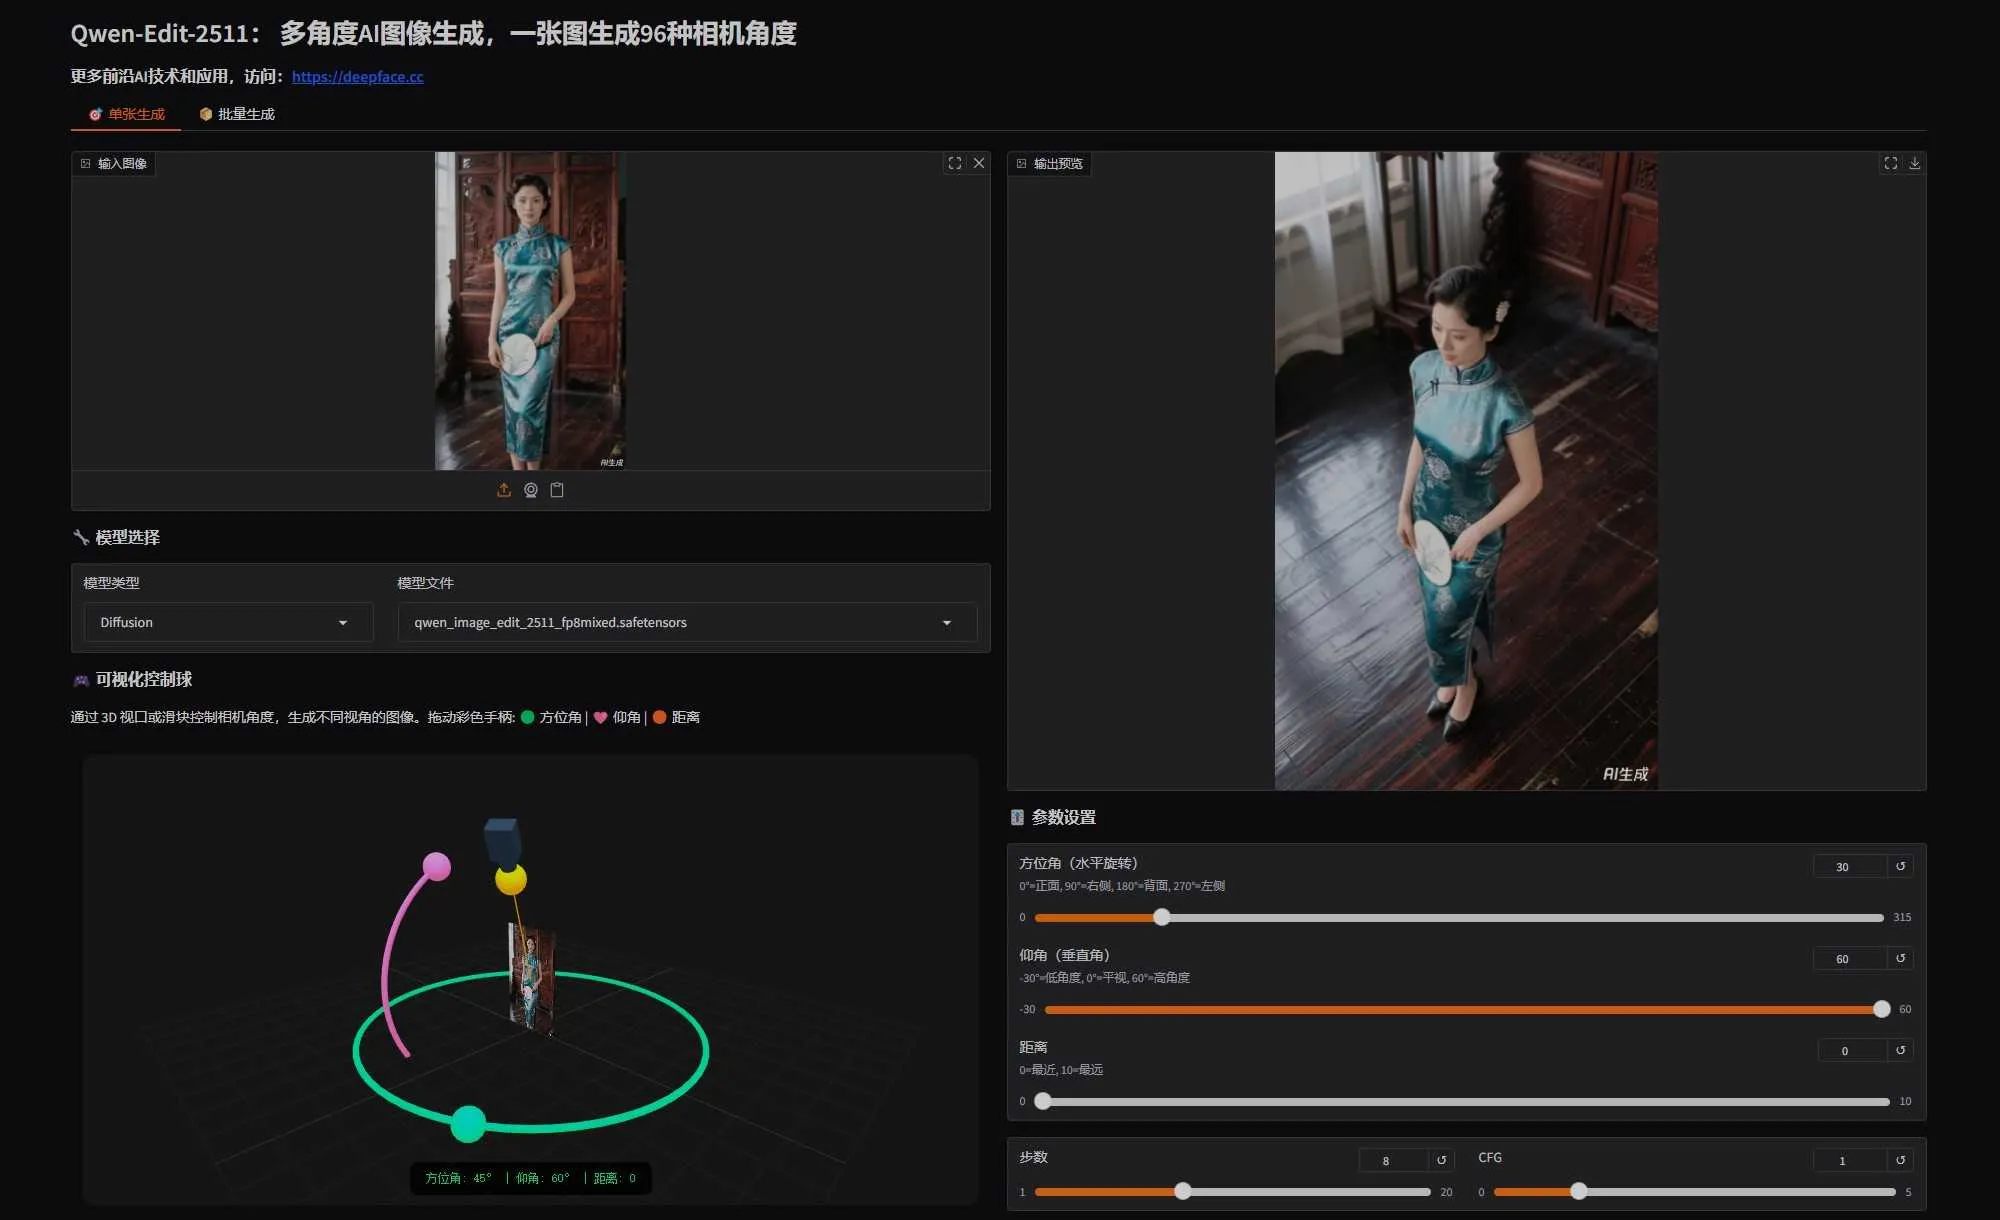Click the 方位角 numeric input field

pos(1841,866)
